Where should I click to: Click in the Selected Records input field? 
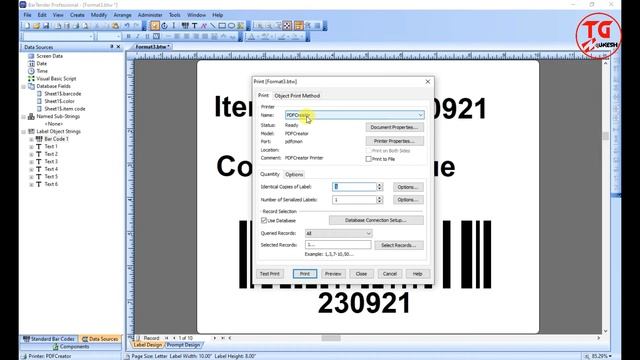[x=338, y=244]
